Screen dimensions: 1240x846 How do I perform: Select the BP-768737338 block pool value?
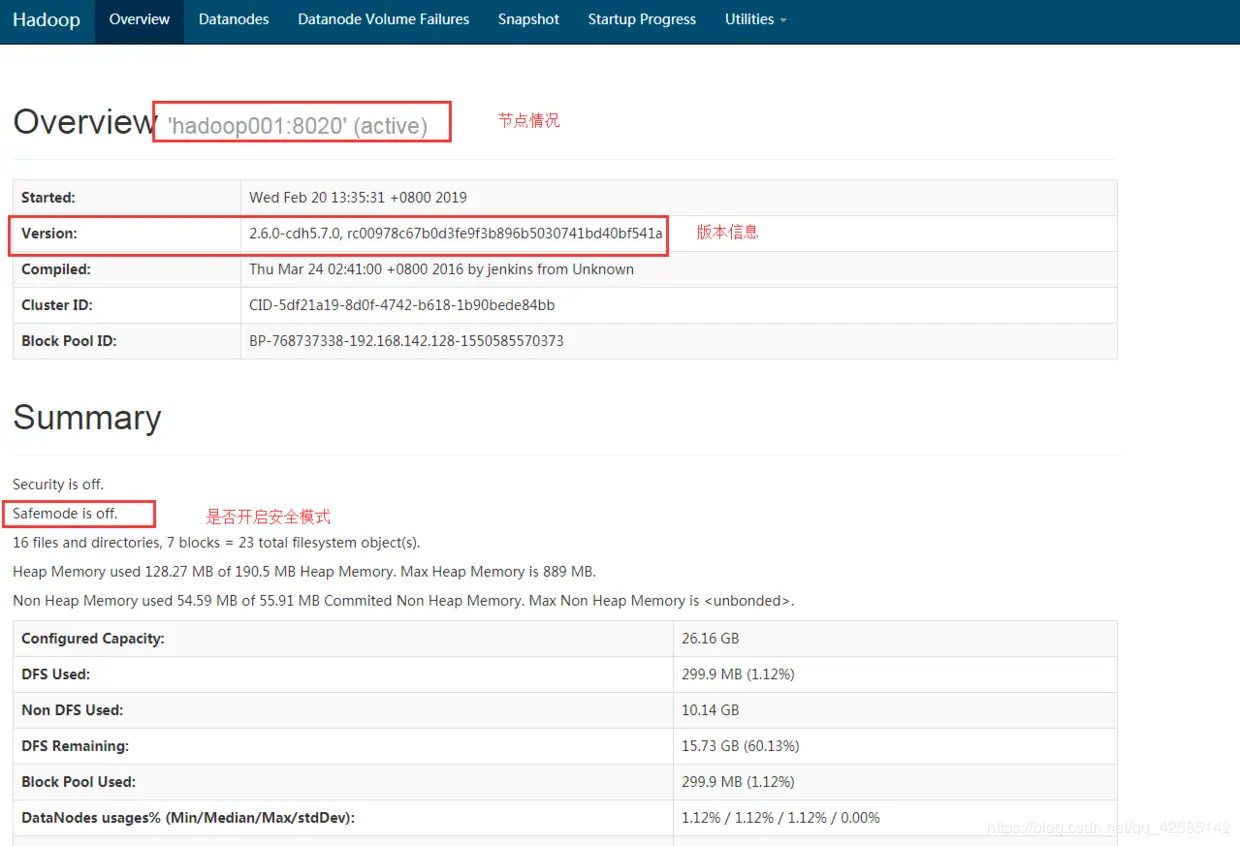(406, 342)
